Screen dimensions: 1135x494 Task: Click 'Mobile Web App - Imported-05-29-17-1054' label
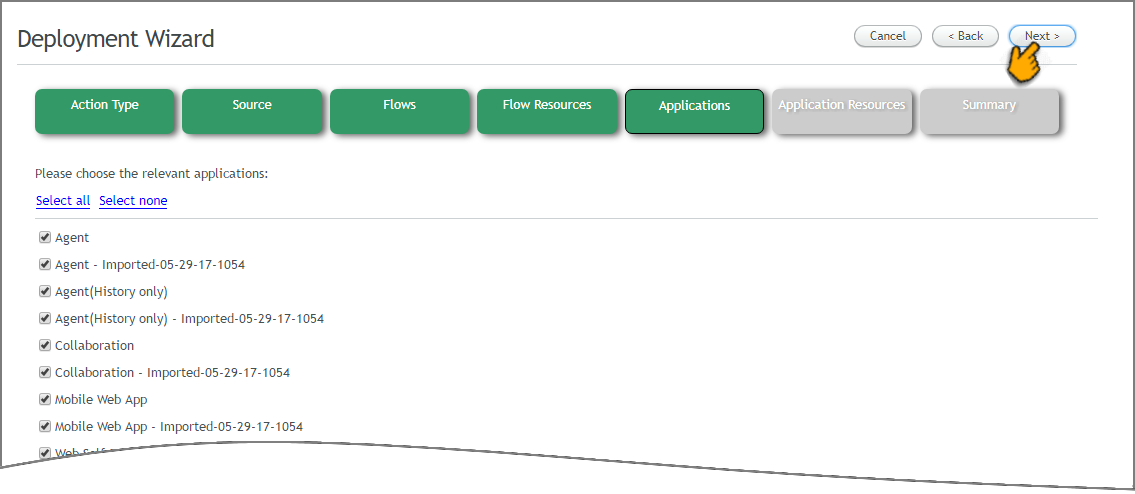(x=179, y=426)
